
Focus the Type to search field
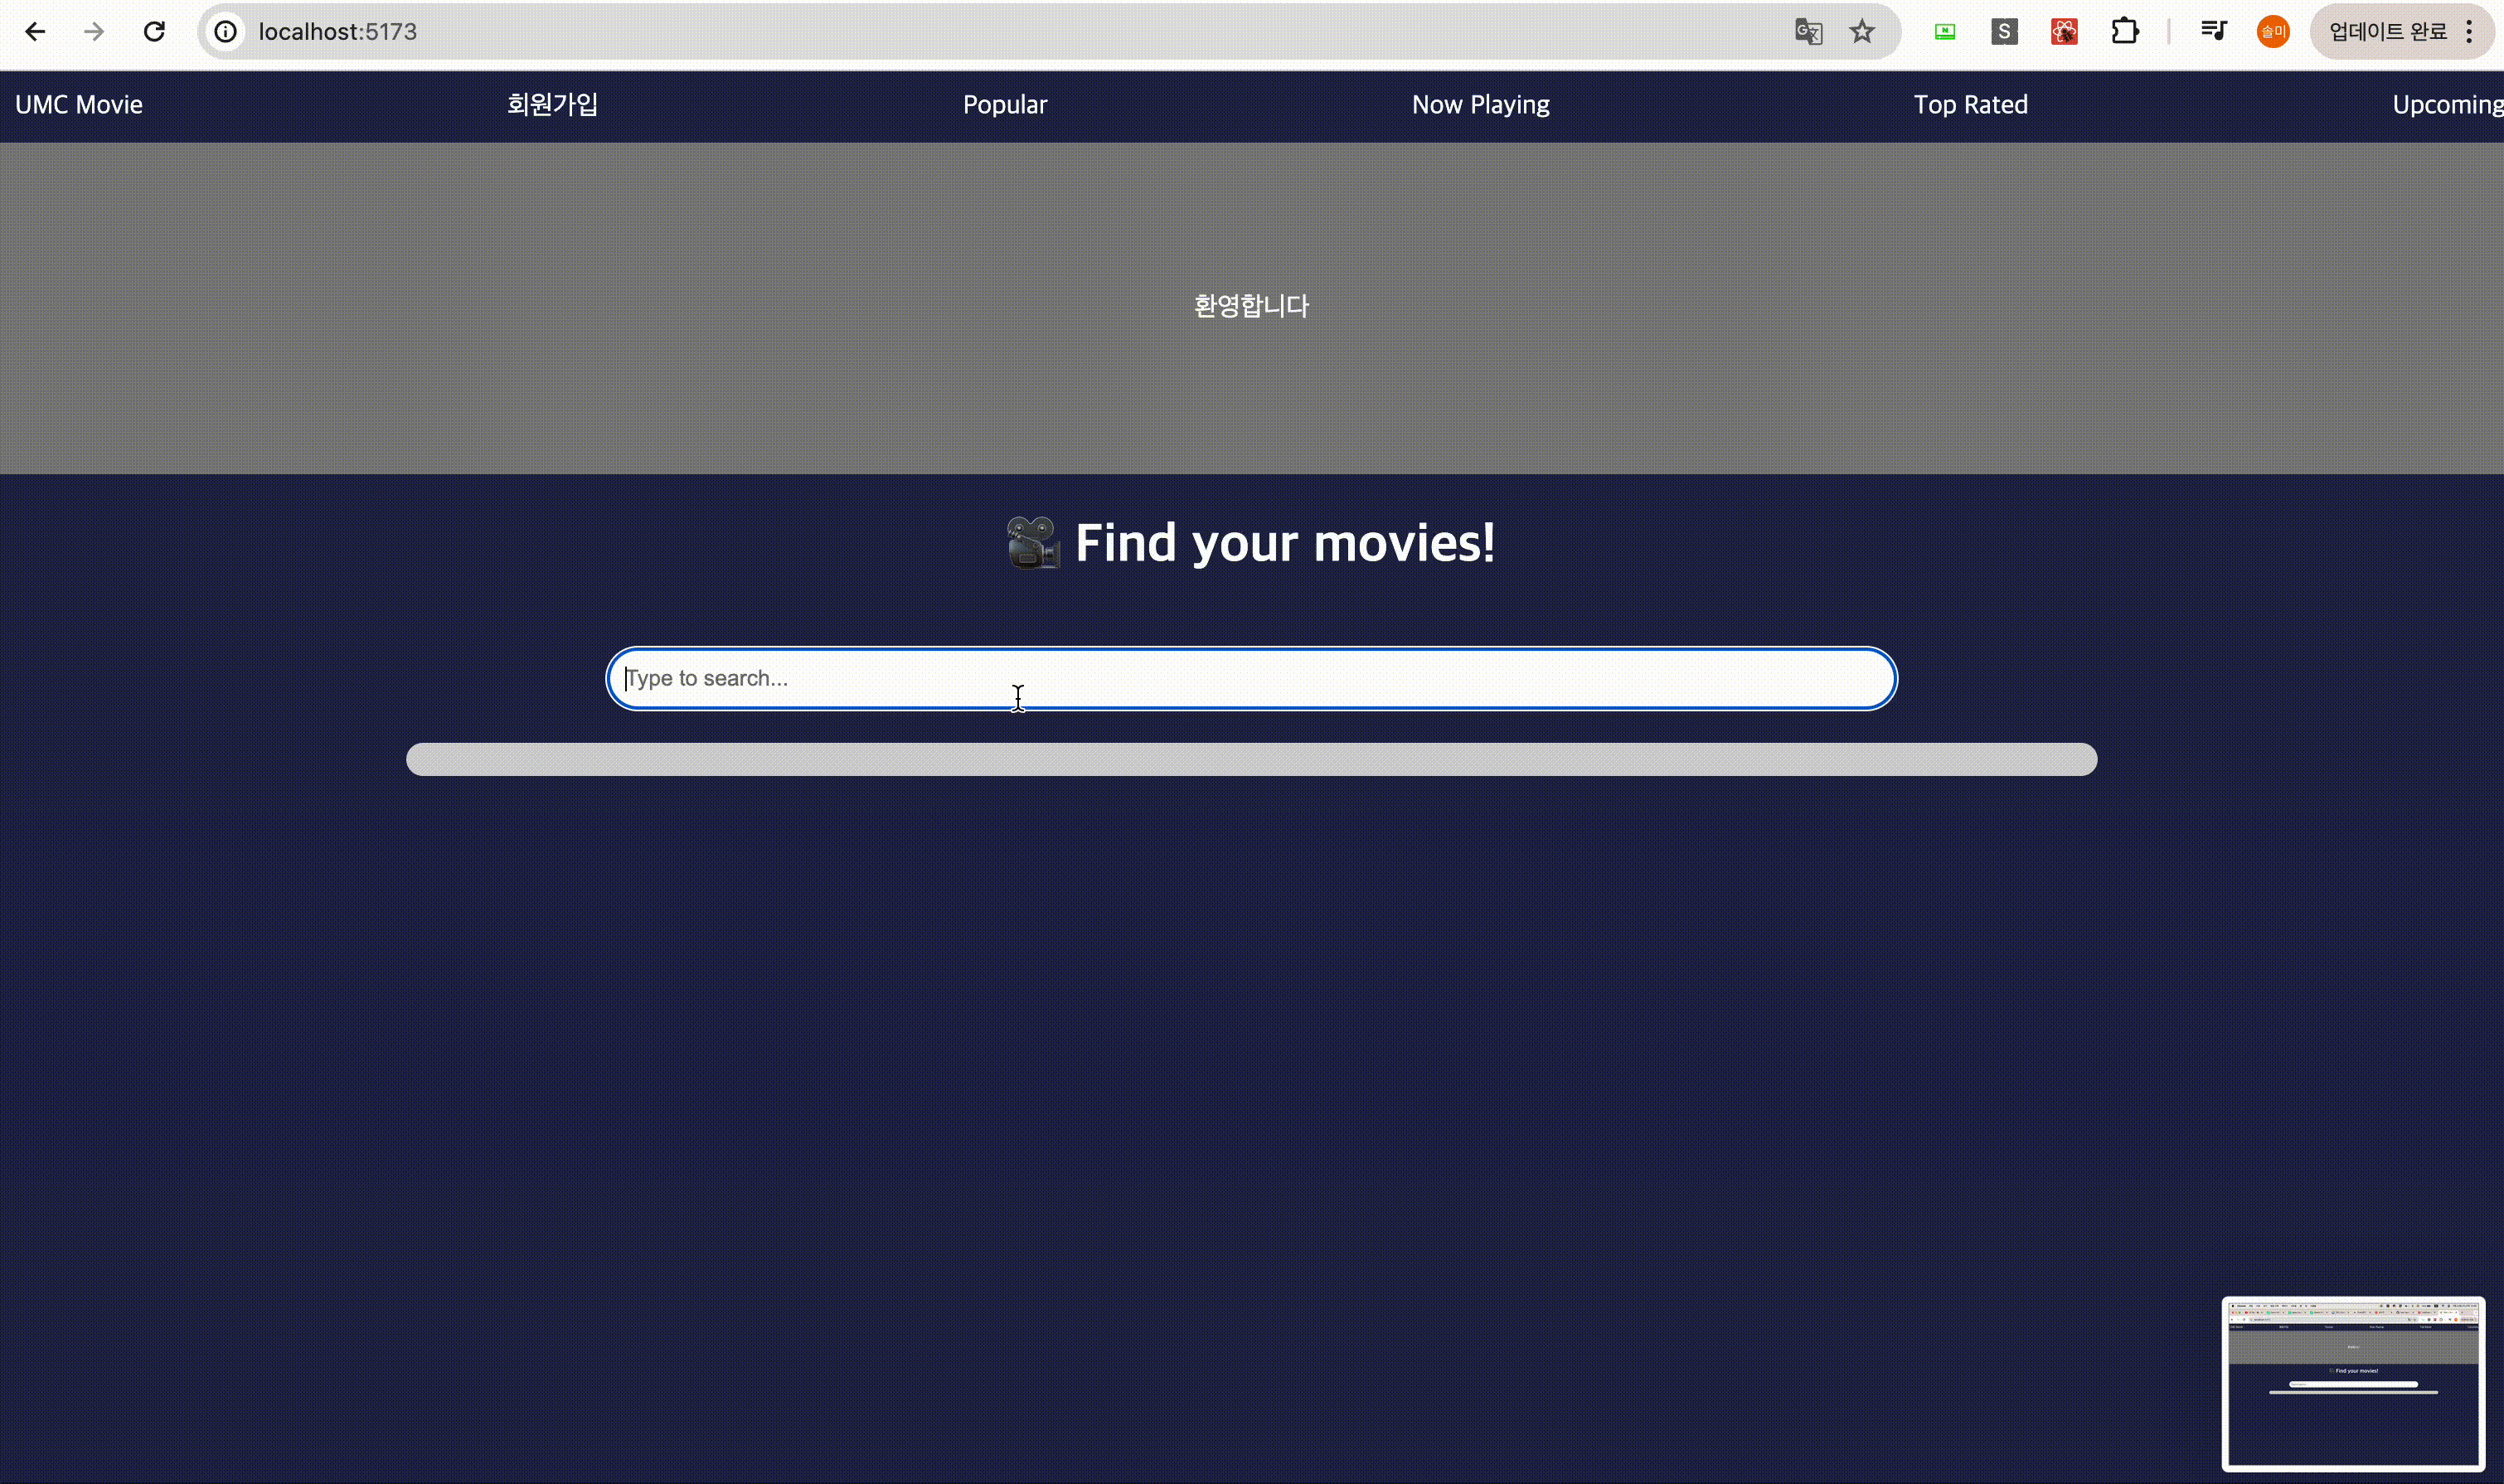[1250, 678]
